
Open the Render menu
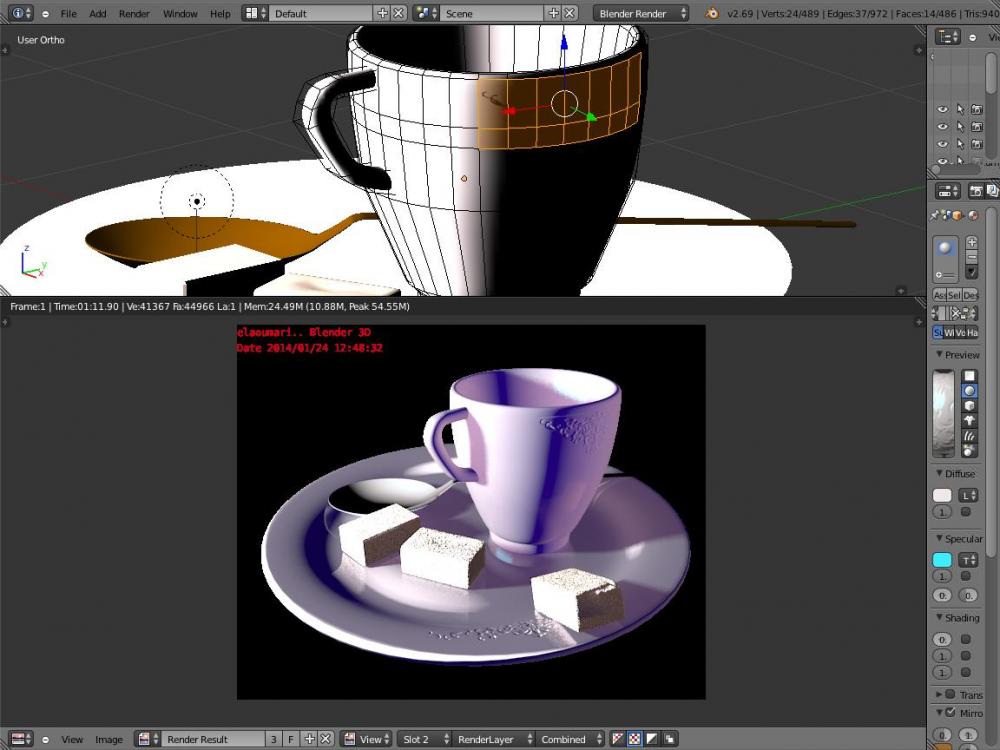click(x=134, y=14)
